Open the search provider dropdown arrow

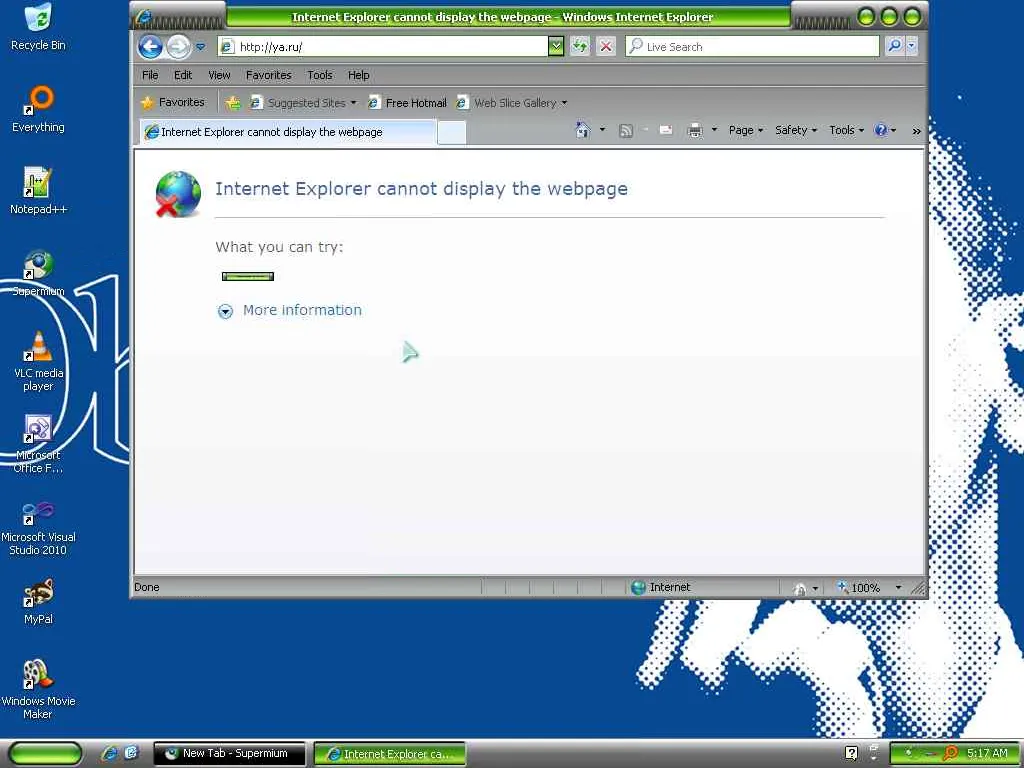click(911, 46)
